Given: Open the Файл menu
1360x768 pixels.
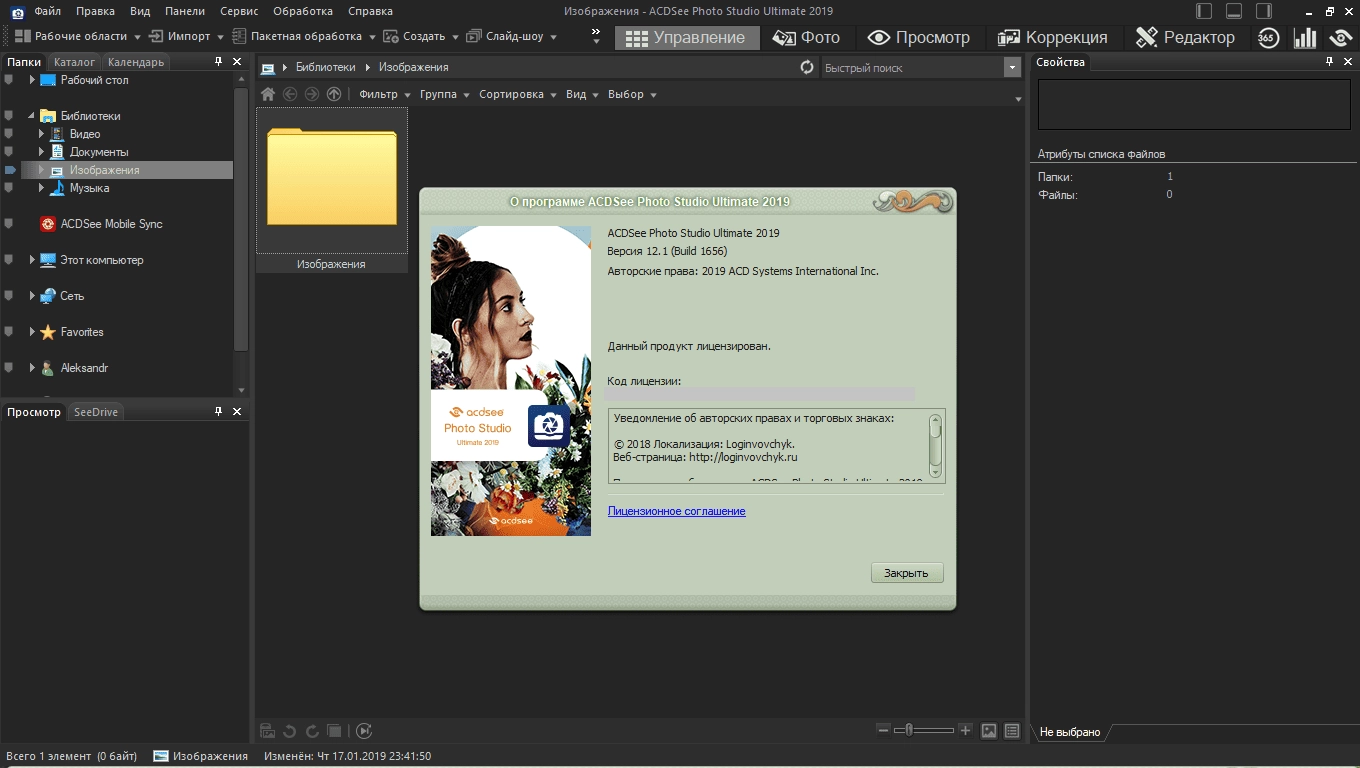Looking at the screenshot, I should pyautogui.click(x=47, y=11).
